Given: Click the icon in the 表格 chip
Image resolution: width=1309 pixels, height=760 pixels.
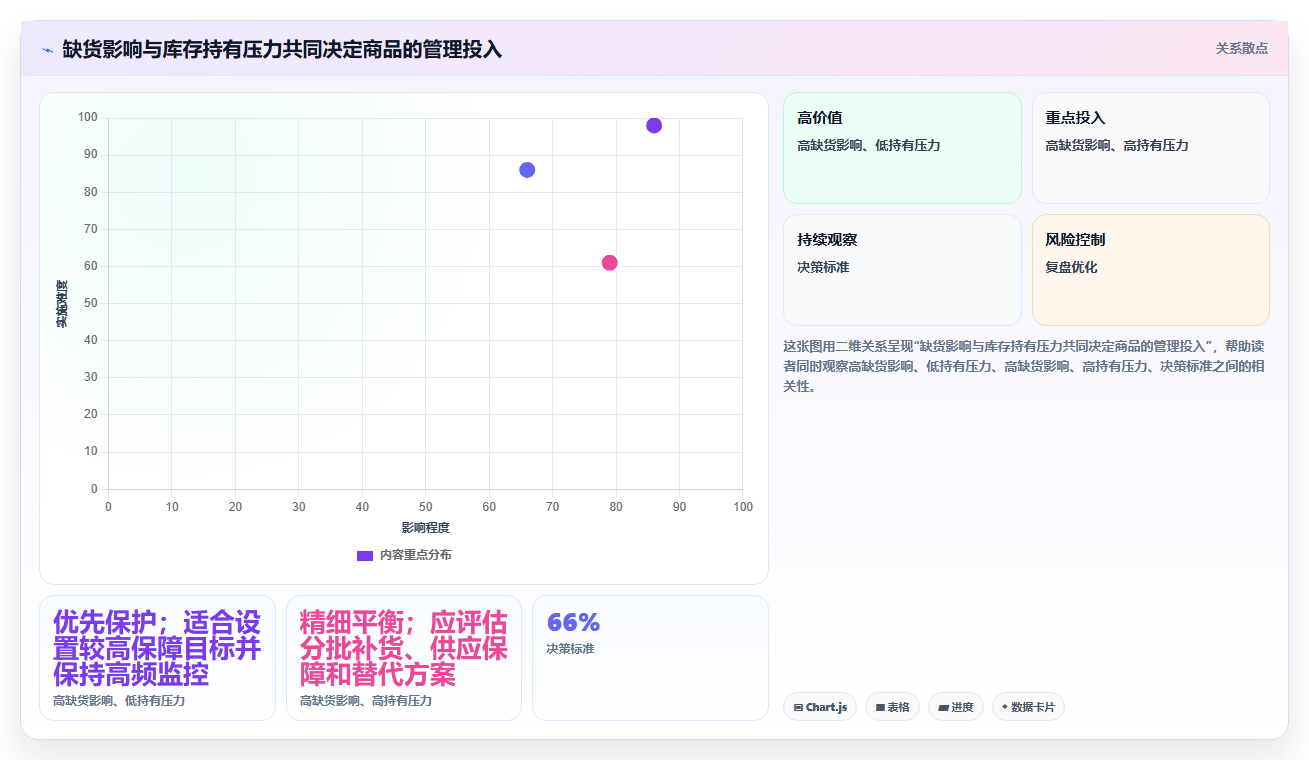Looking at the screenshot, I should tap(880, 707).
